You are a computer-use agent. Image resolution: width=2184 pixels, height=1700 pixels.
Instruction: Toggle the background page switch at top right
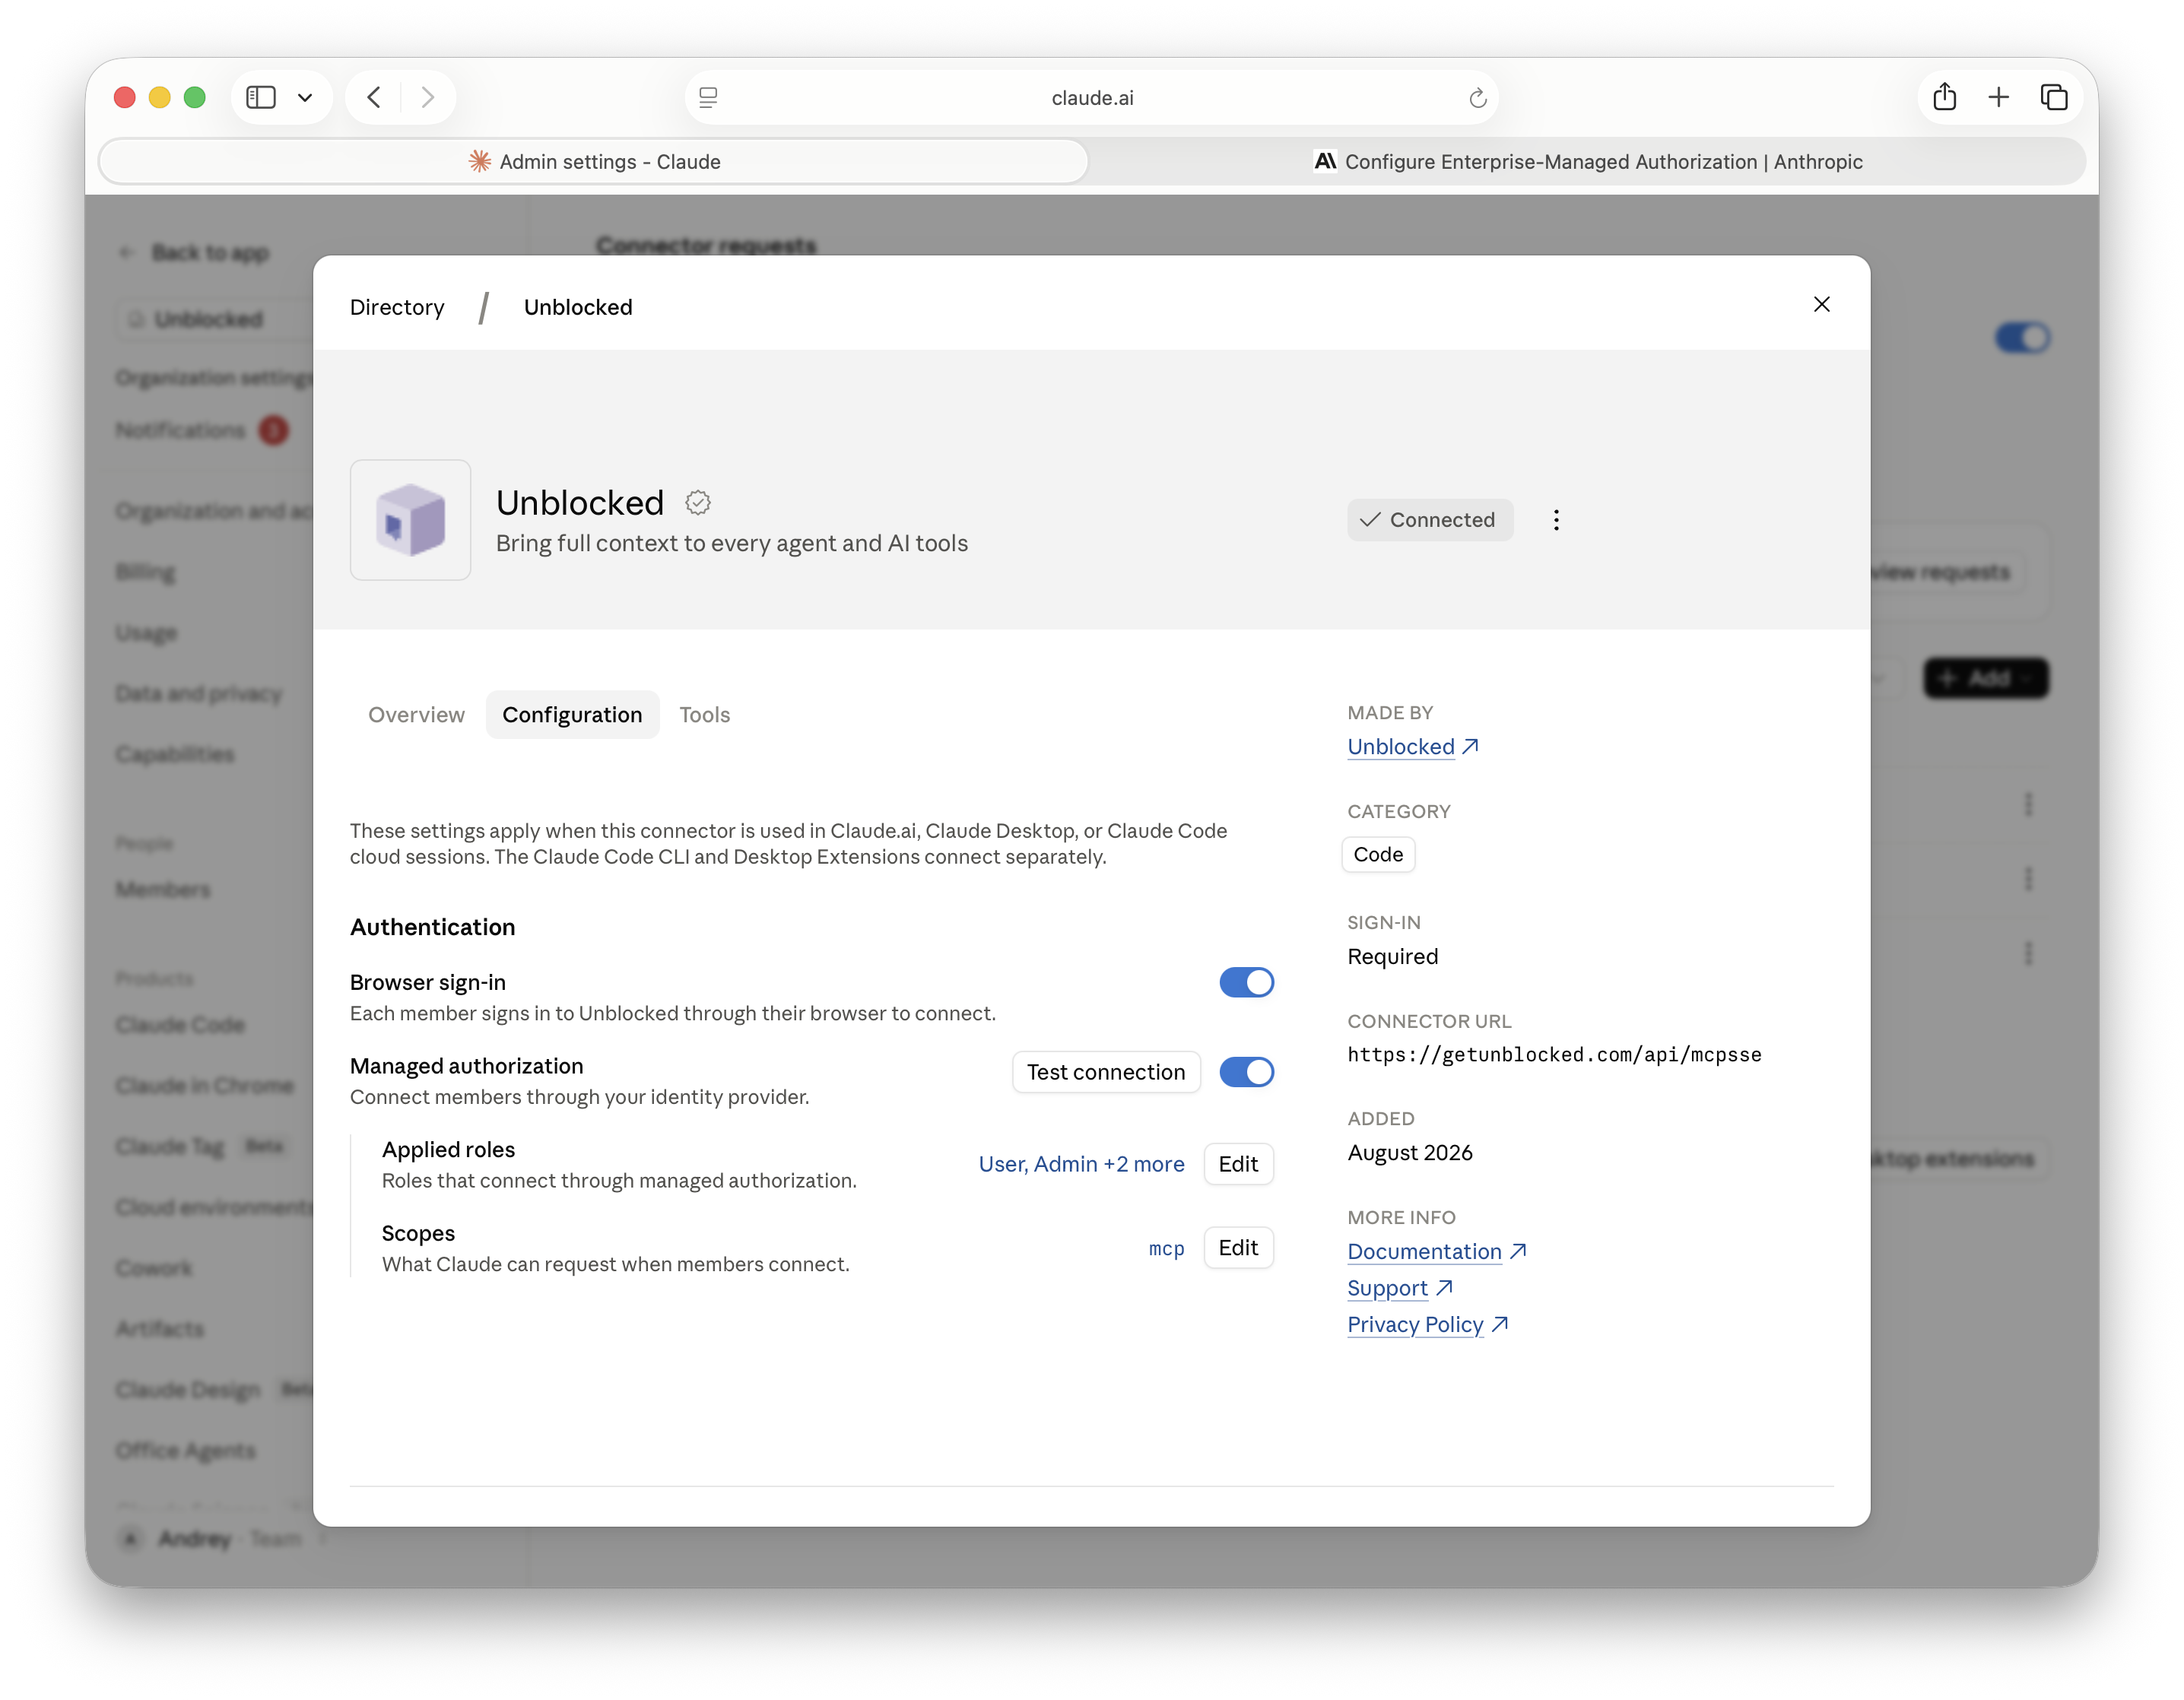tap(2022, 337)
